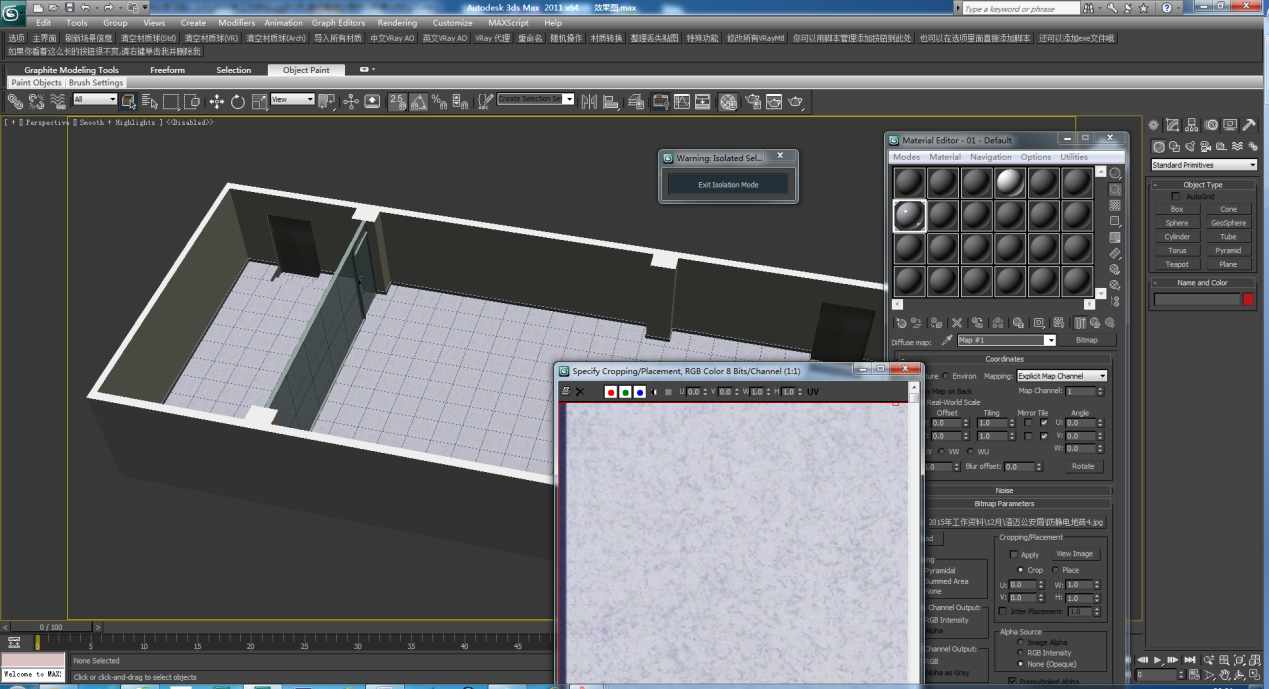
Task: Click the Play Animation button
Action: click(x=1158, y=660)
